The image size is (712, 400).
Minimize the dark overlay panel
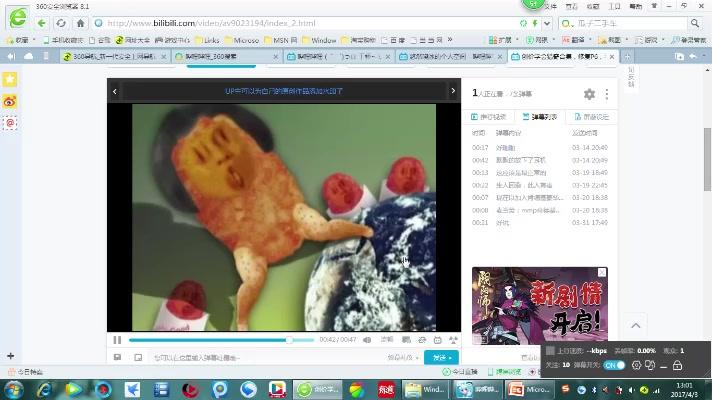(x=663, y=365)
